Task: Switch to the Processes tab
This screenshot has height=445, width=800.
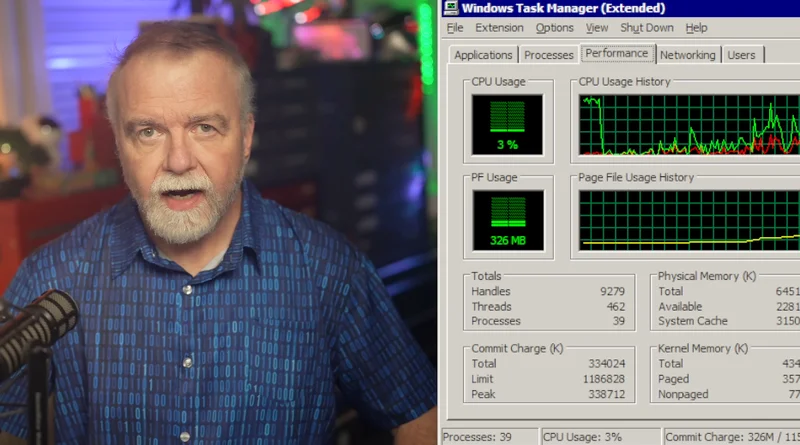Action: [549, 55]
